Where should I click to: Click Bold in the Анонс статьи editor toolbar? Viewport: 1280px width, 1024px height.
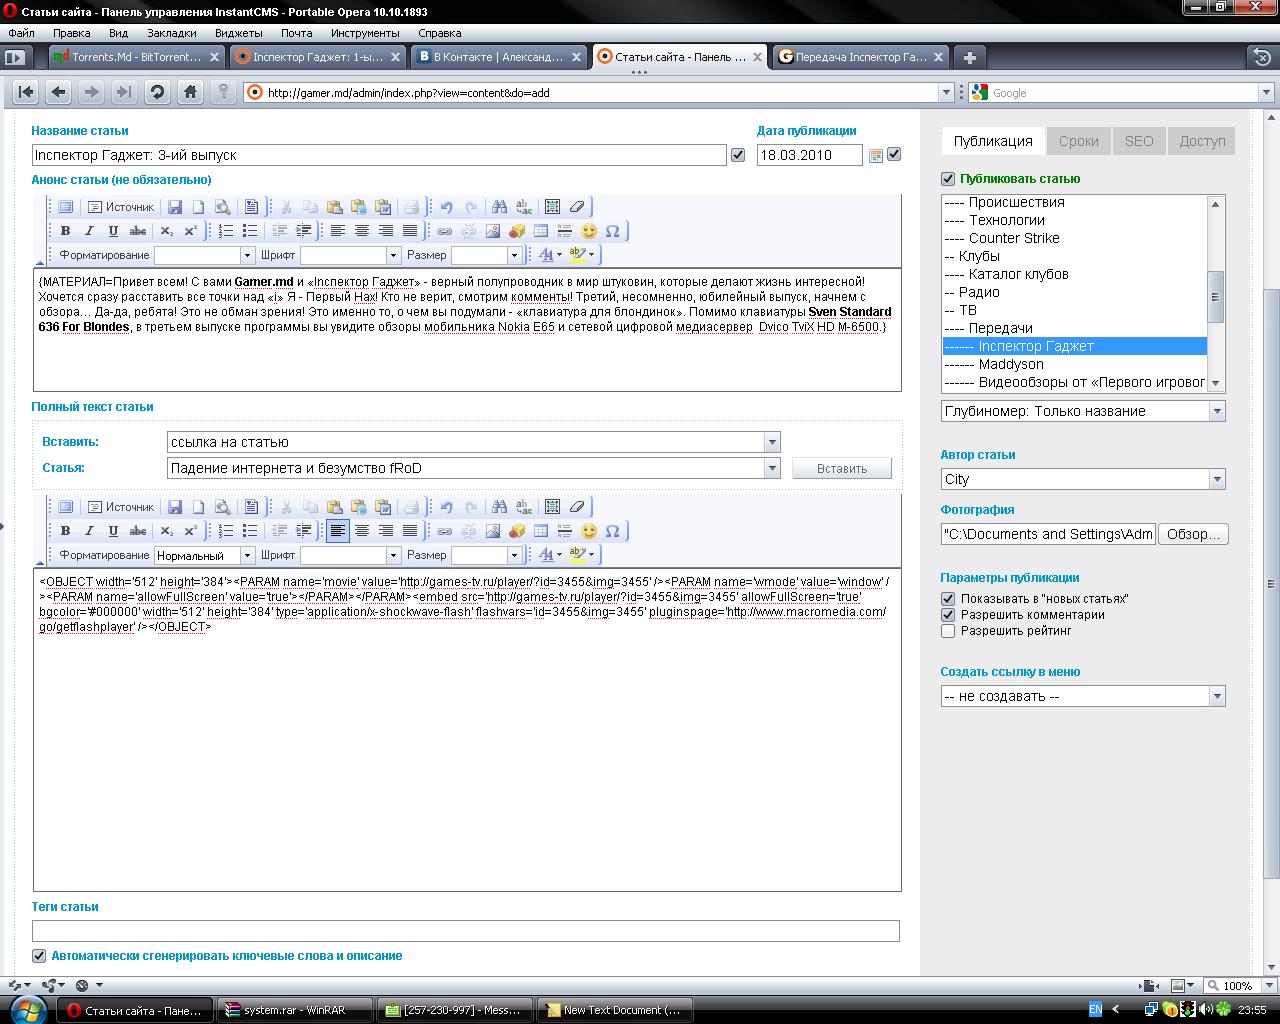(x=65, y=231)
